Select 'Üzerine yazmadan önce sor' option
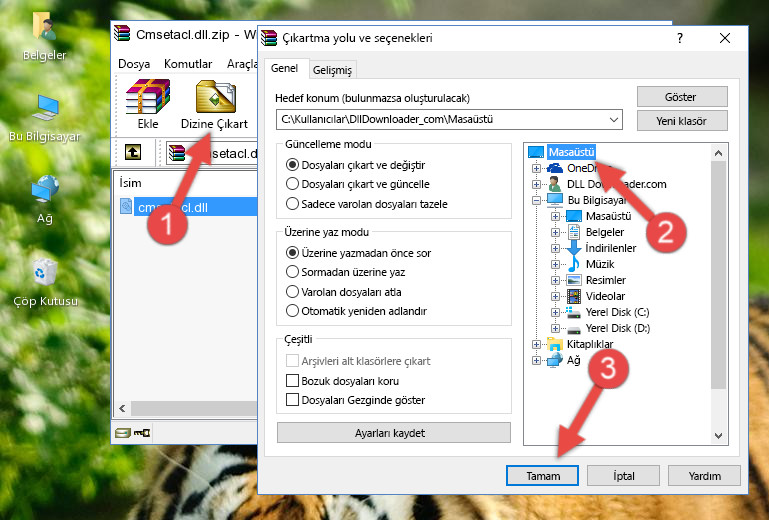769x520 pixels. [292, 253]
